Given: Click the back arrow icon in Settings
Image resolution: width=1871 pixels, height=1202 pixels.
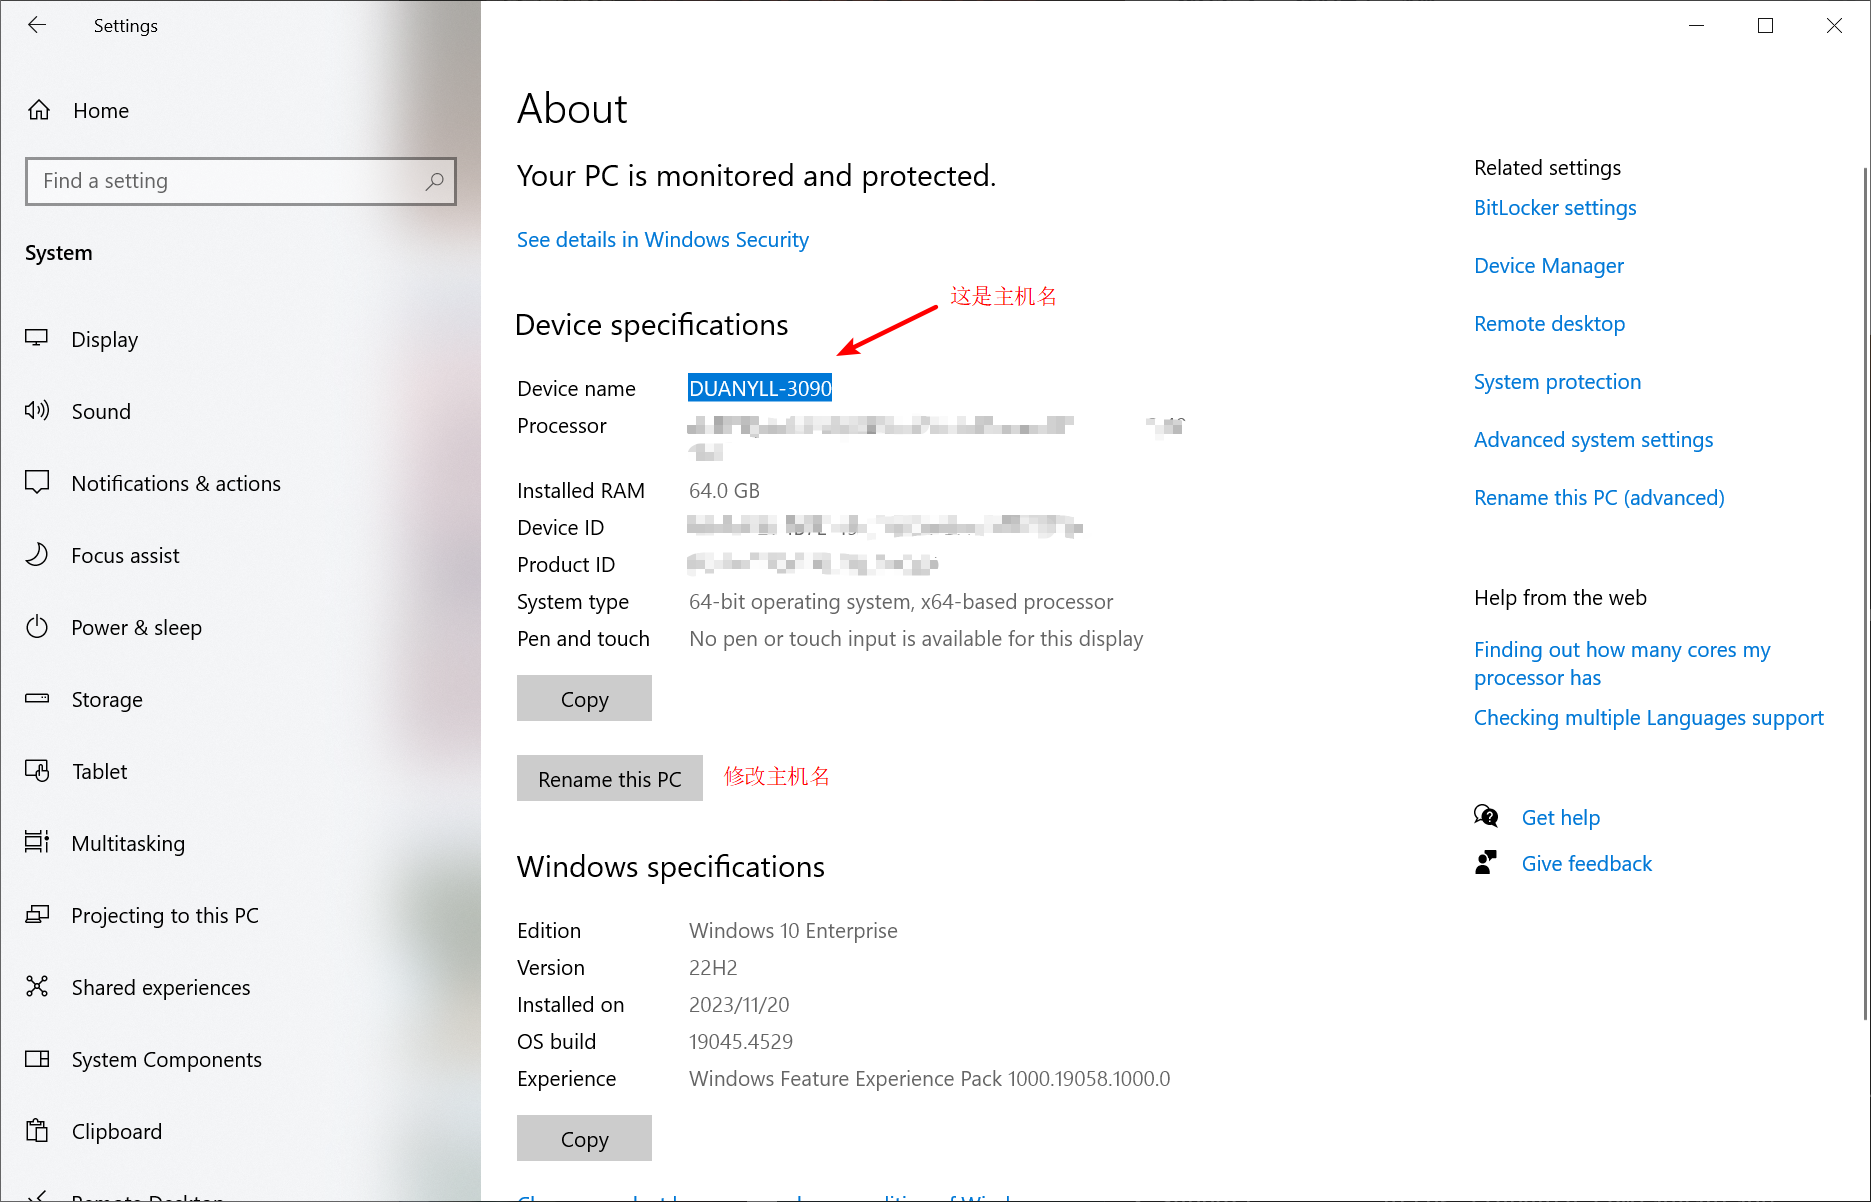Looking at the screenshot, I should click(x=37, y=26).
